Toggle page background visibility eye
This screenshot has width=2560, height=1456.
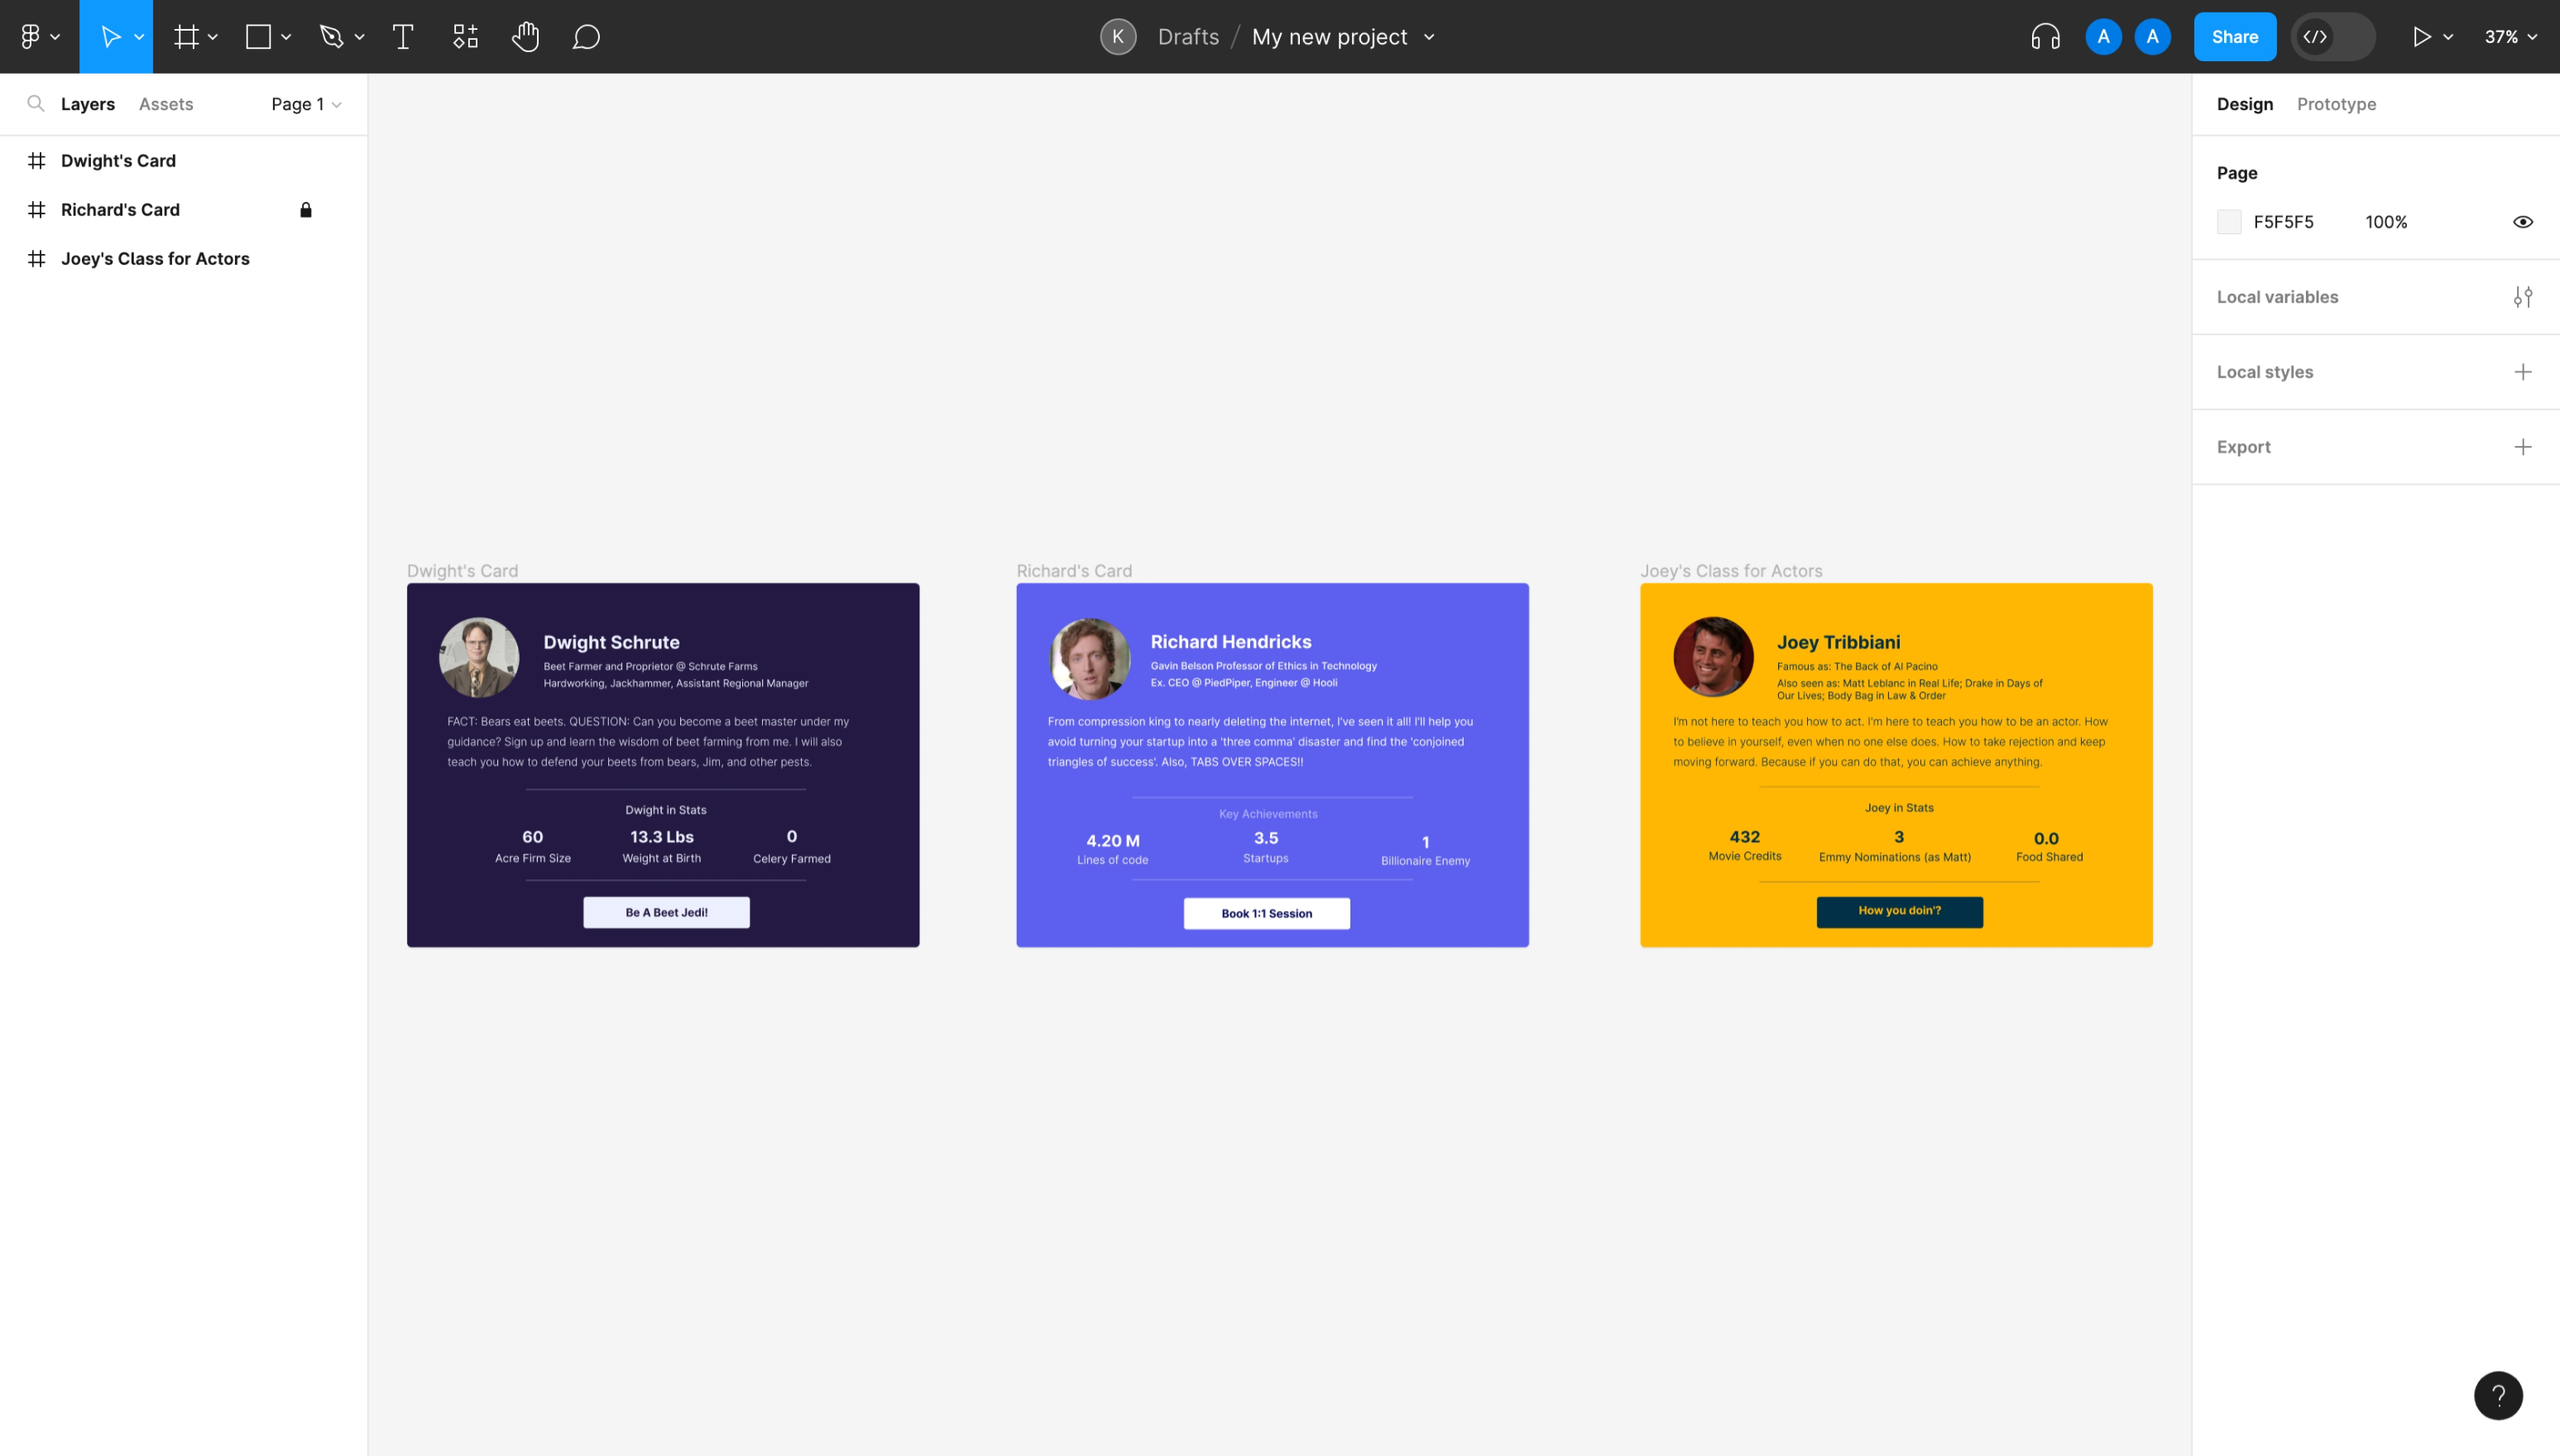point(2523,222)
